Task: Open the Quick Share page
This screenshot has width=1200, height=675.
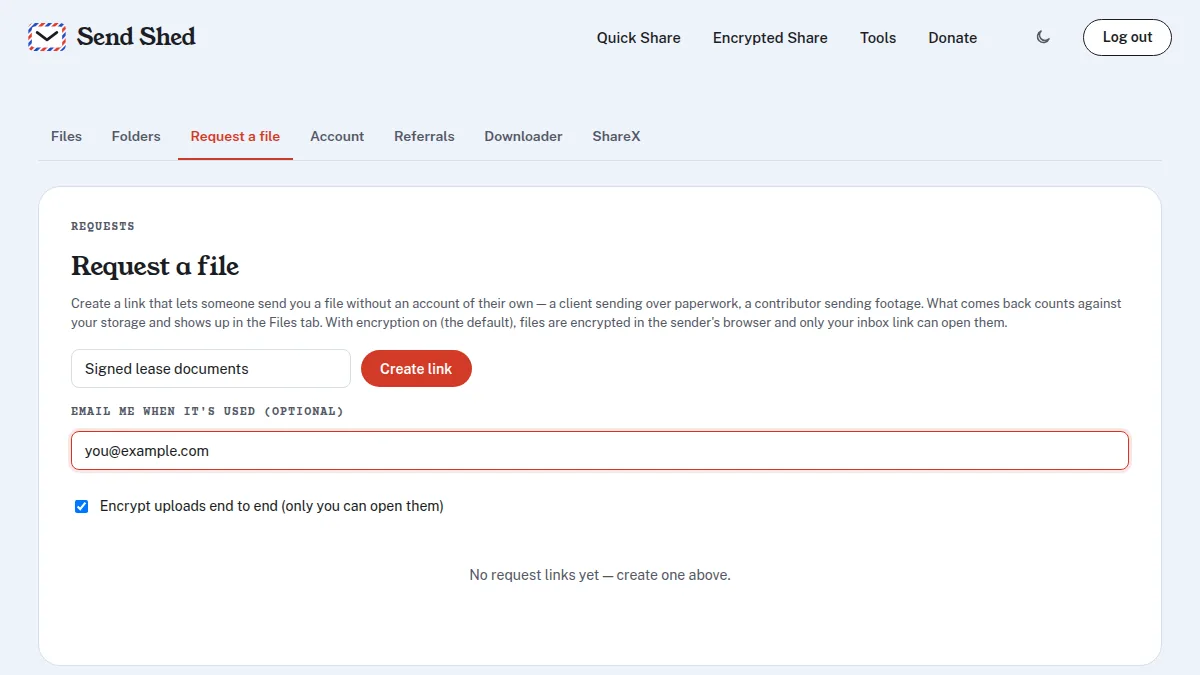Action: point(639,38)
